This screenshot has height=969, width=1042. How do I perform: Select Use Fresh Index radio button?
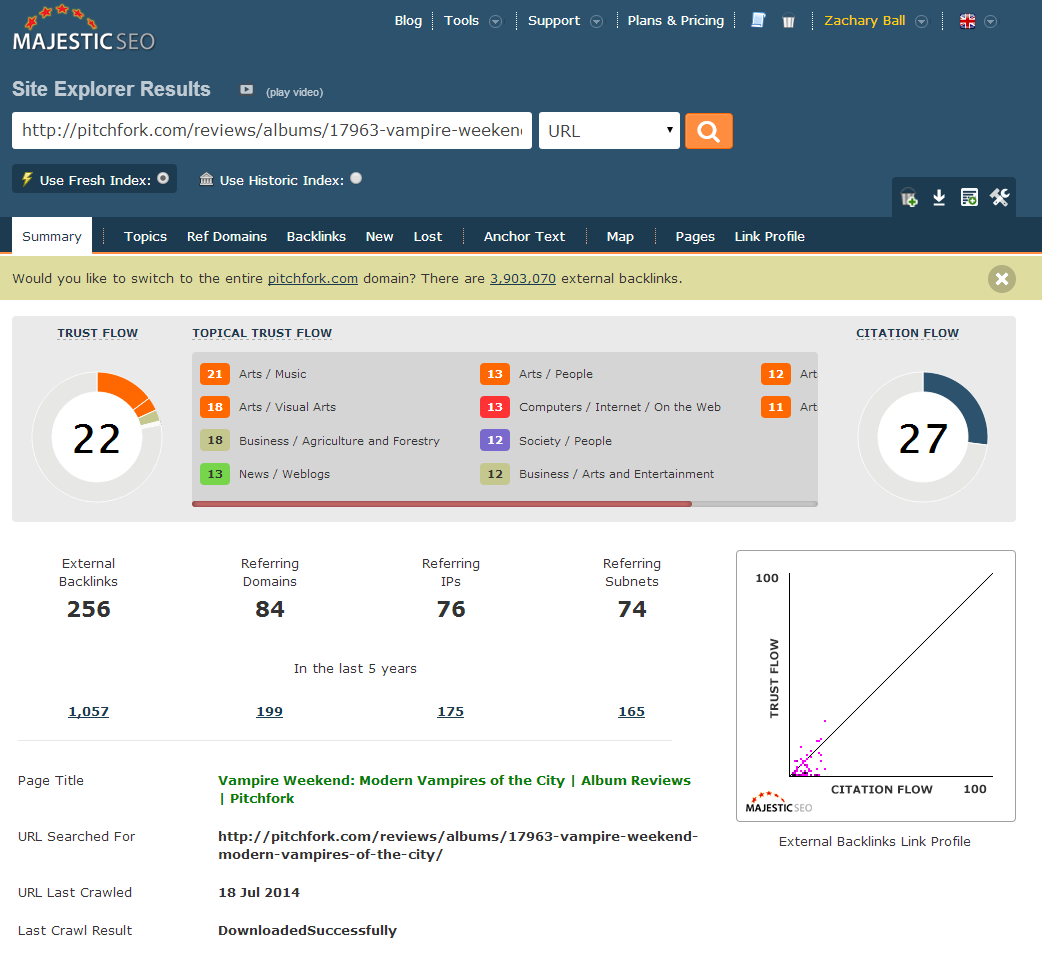coord(163,178)
